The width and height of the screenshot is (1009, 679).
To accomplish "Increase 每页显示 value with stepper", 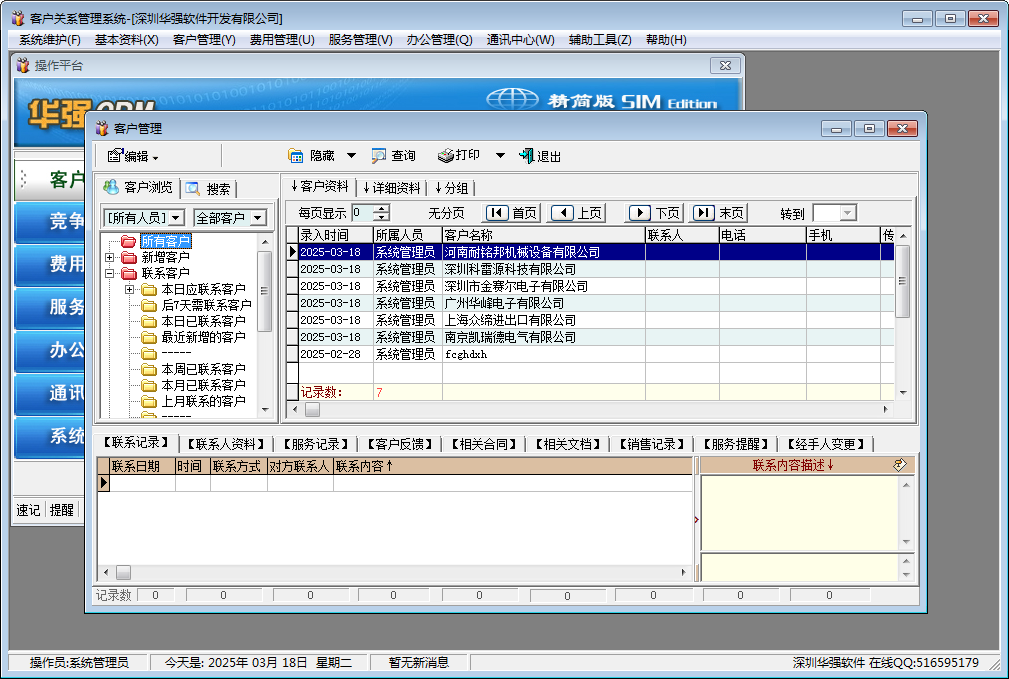I will pos(382,209).
